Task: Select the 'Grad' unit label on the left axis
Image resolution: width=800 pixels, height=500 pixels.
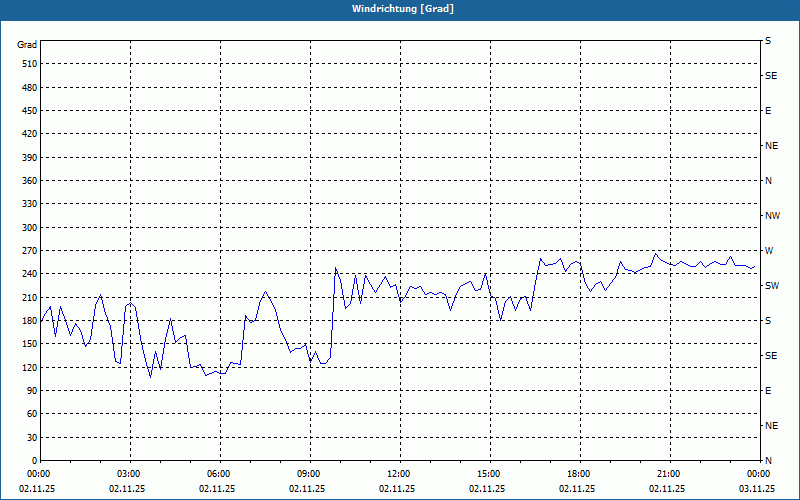Action: click(x=27, y=45)
